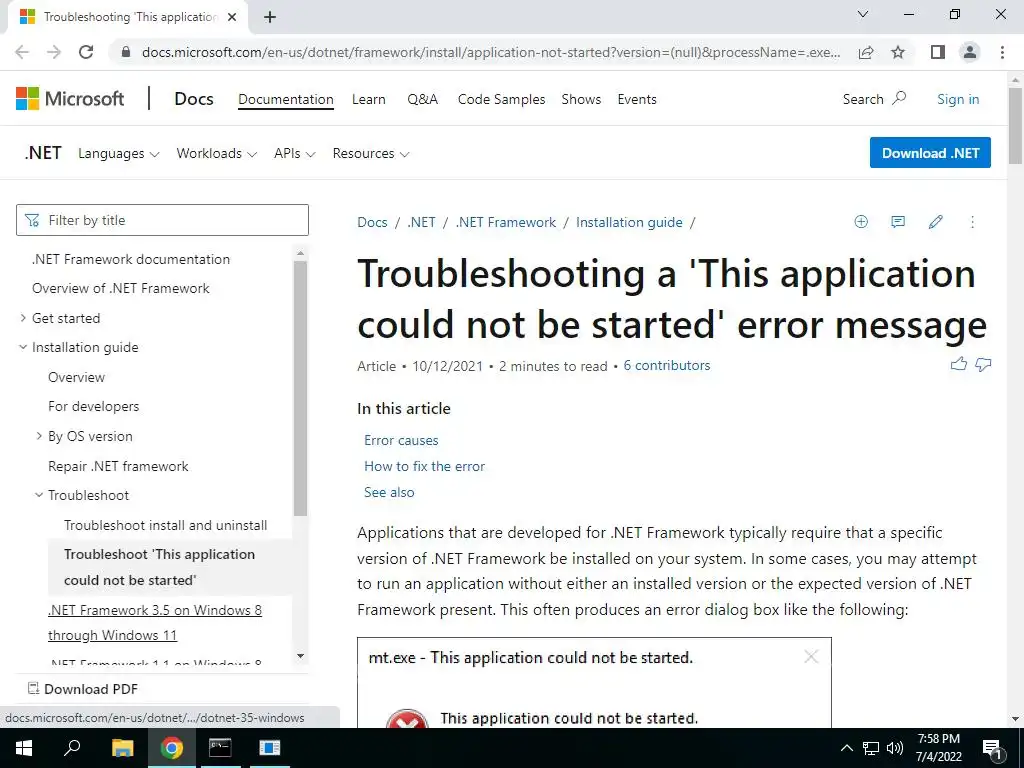The image size is (1024, 768).
Task: Open the Learn menu item
Action: (369, 99)
